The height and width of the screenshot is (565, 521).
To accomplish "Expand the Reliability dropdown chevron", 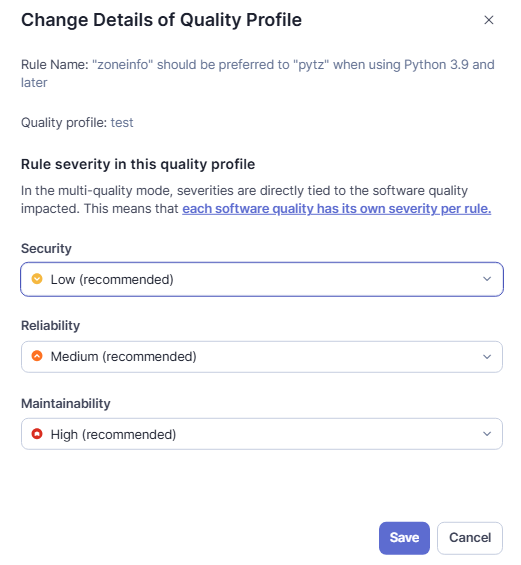I will 487,357.
